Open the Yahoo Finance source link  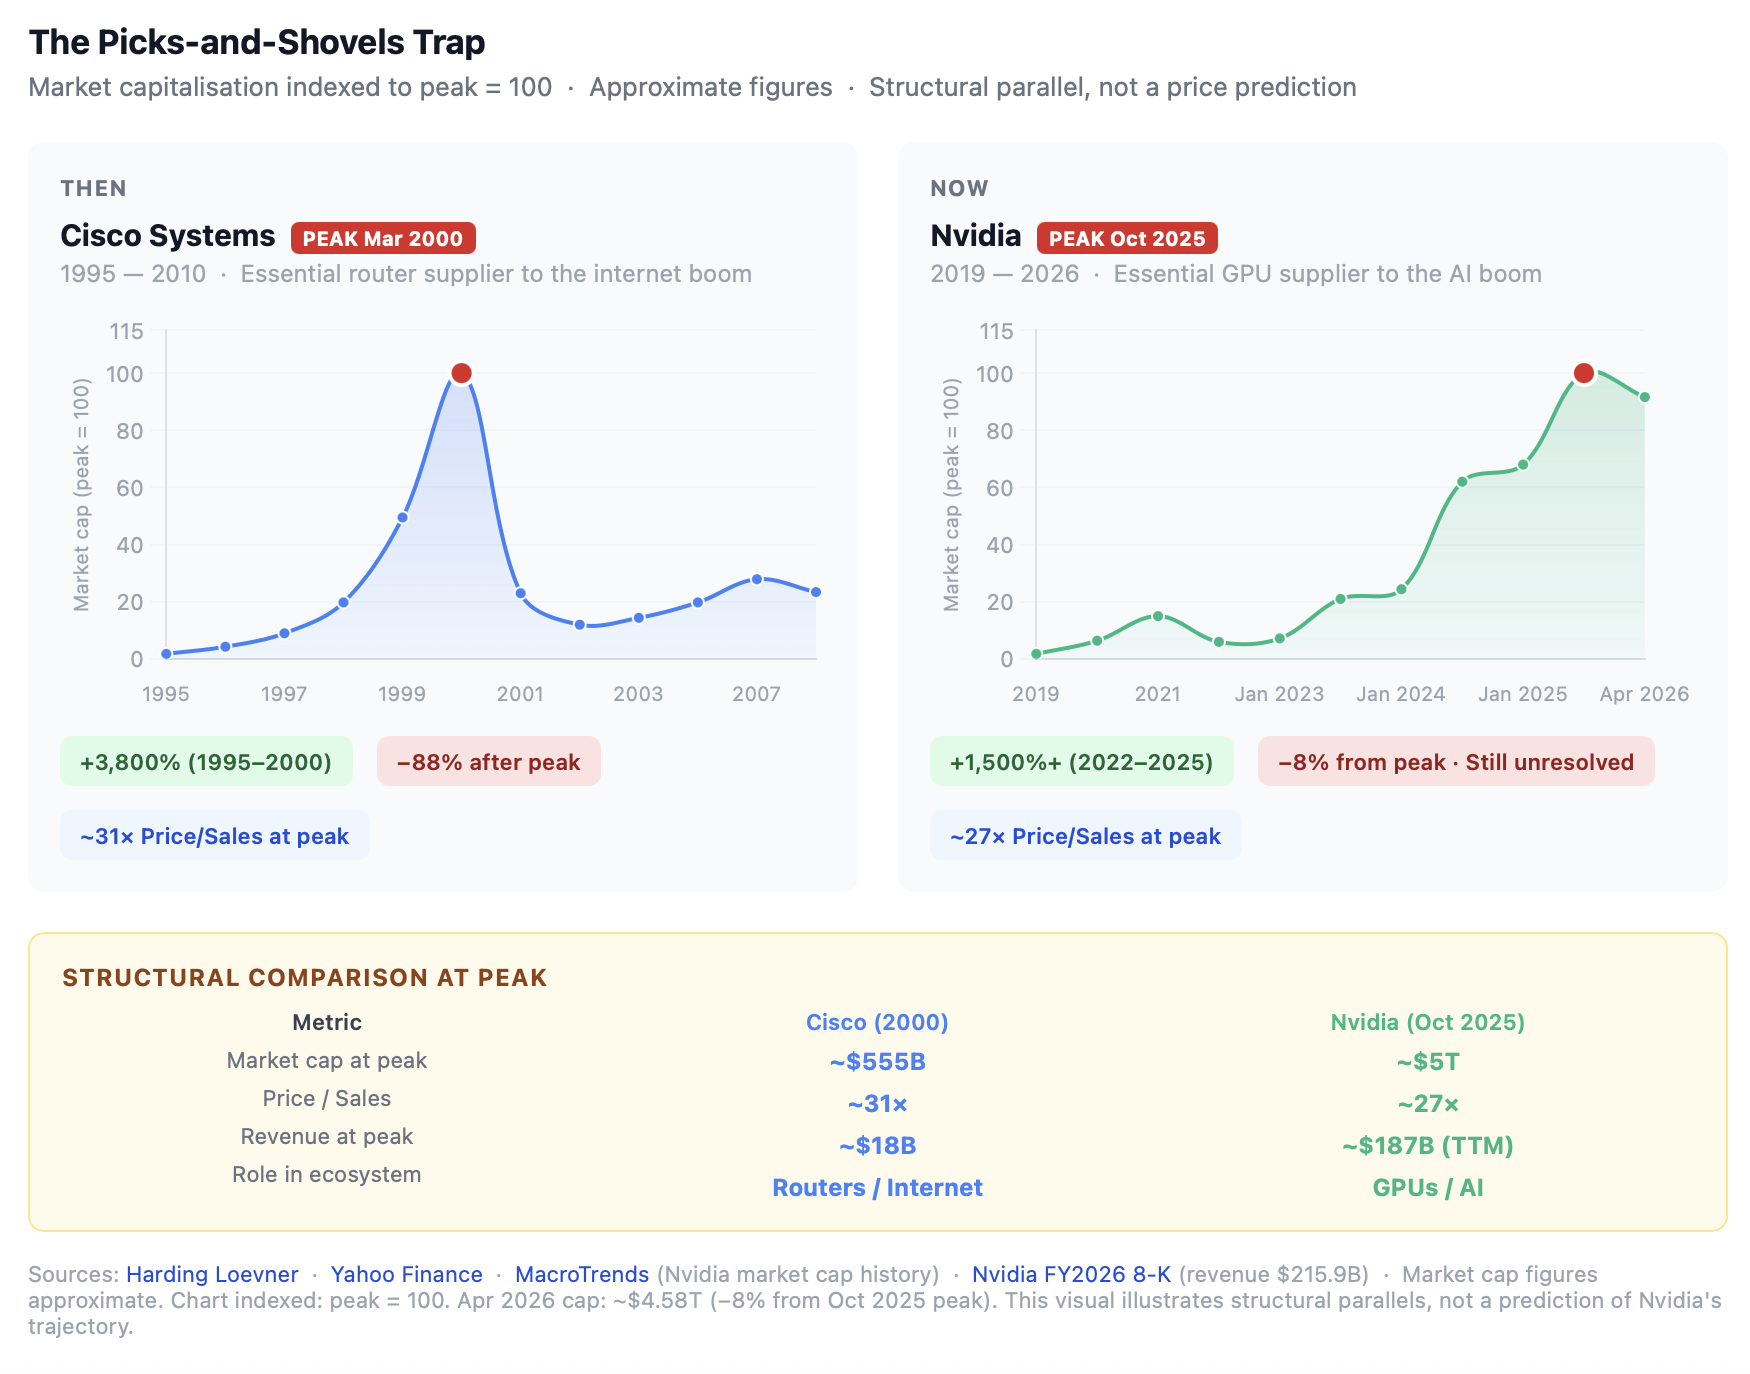[406, 1274]
